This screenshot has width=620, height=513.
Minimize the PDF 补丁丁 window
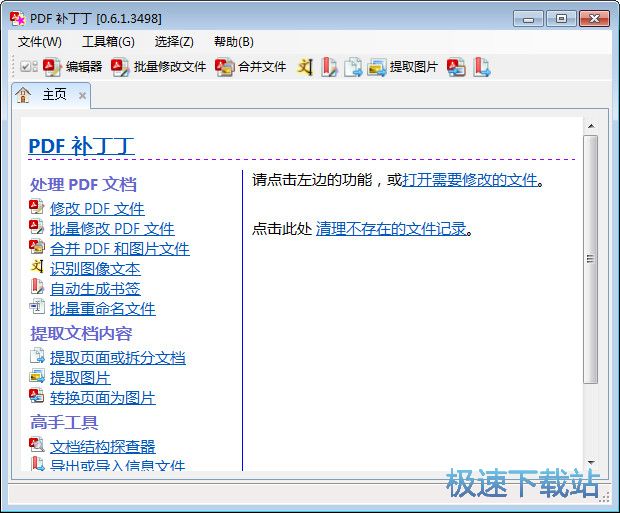(x=528, y=19)
